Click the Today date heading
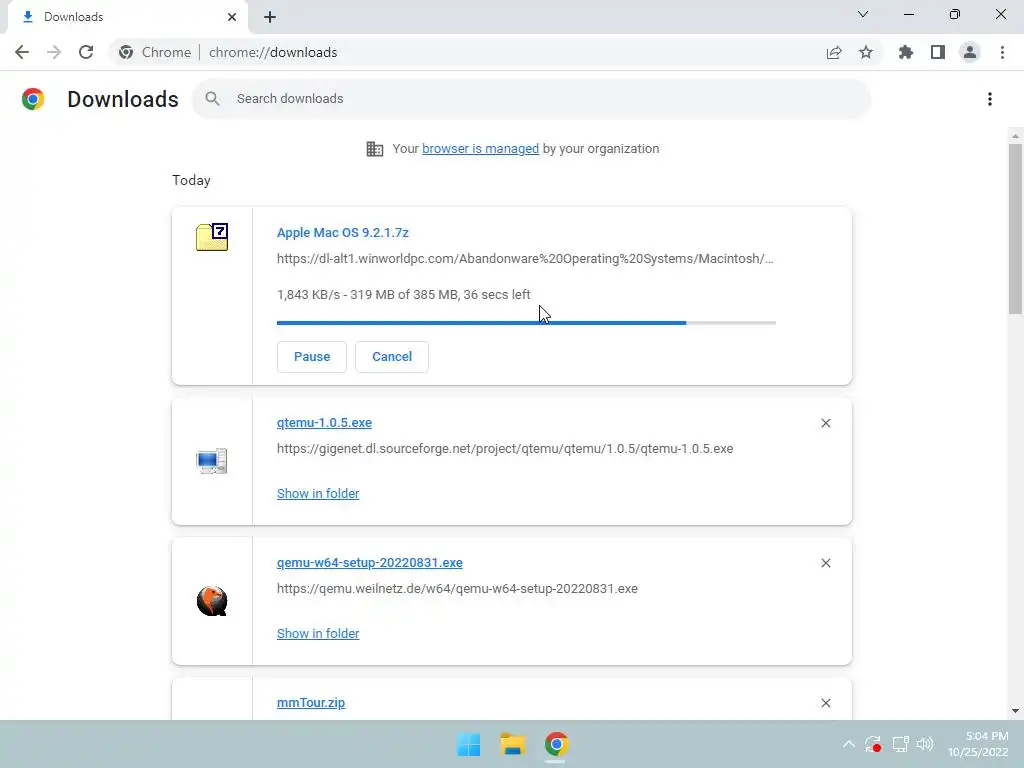 (191, 180)
